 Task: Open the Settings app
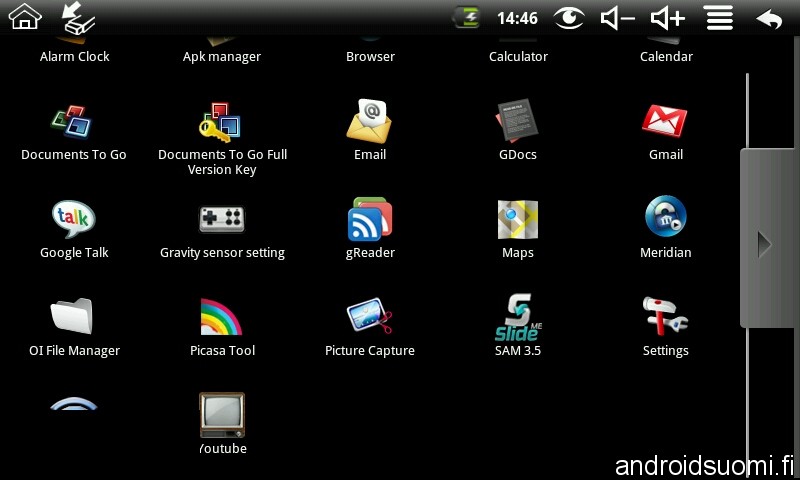[665, 316]
